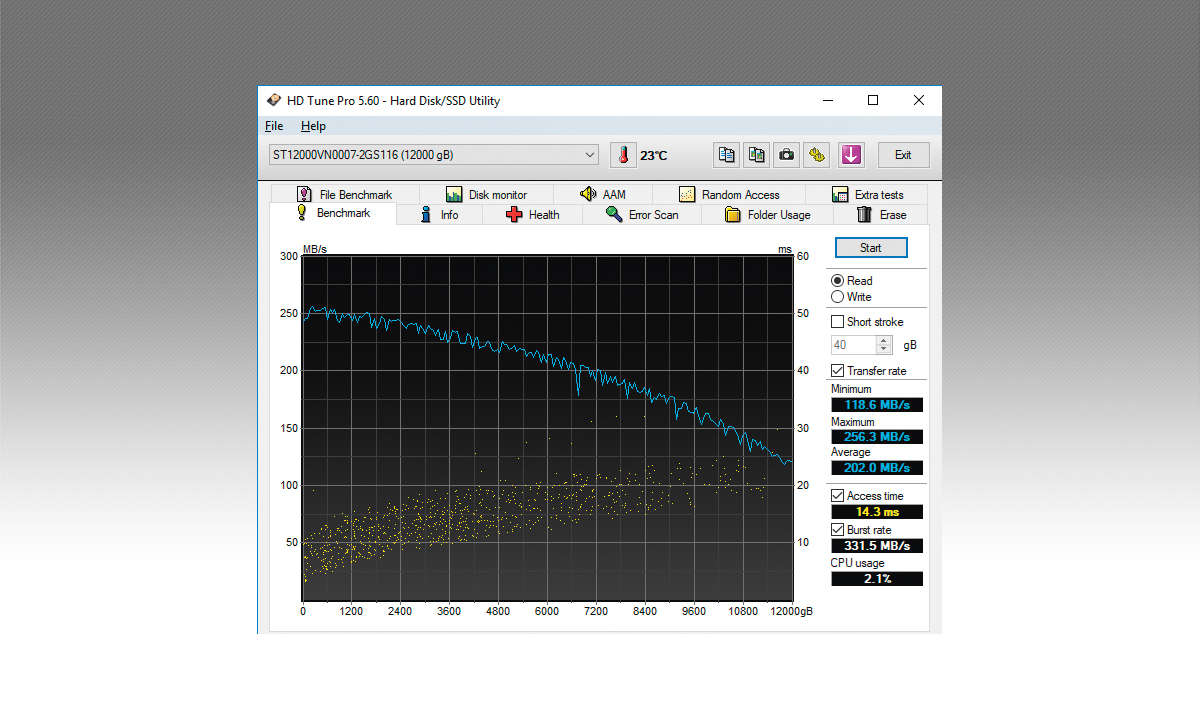Click the average 202.0 MB/s value
The image size is (1200, 720).
coord(877,468)
